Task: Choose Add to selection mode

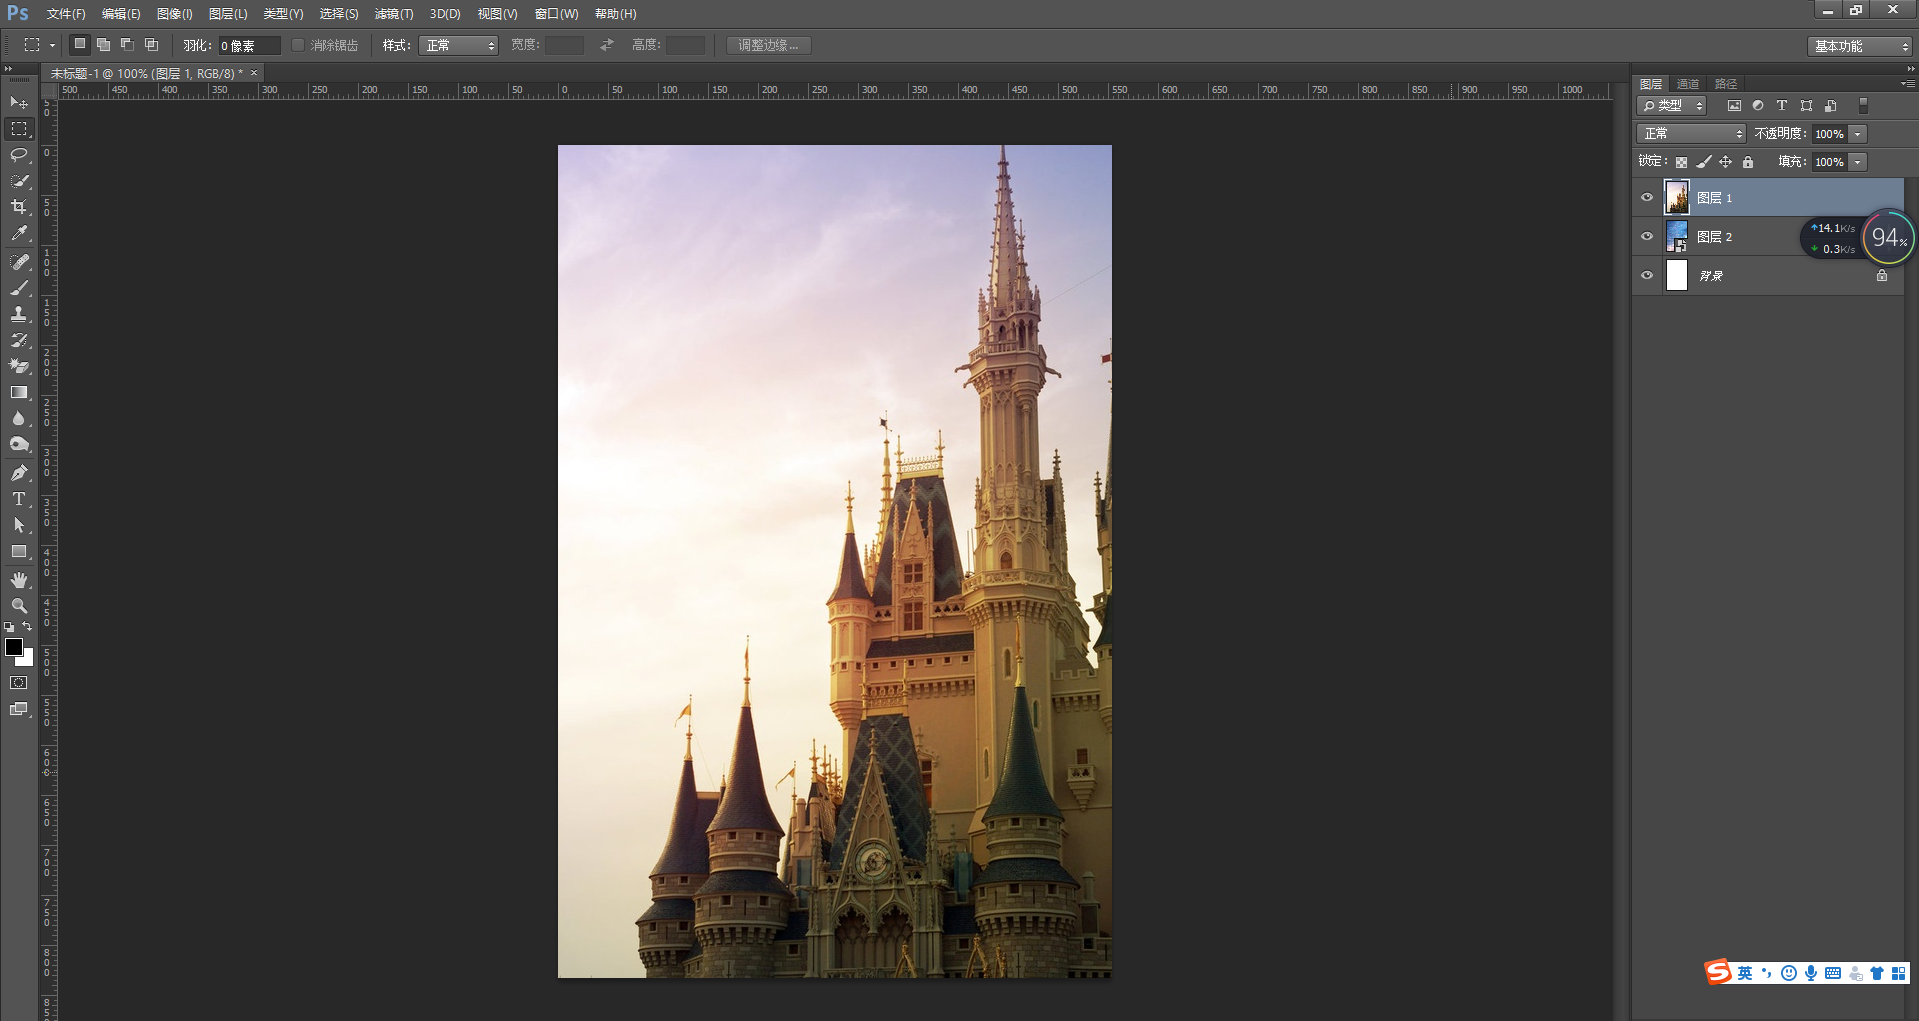Action: [103, 44]
